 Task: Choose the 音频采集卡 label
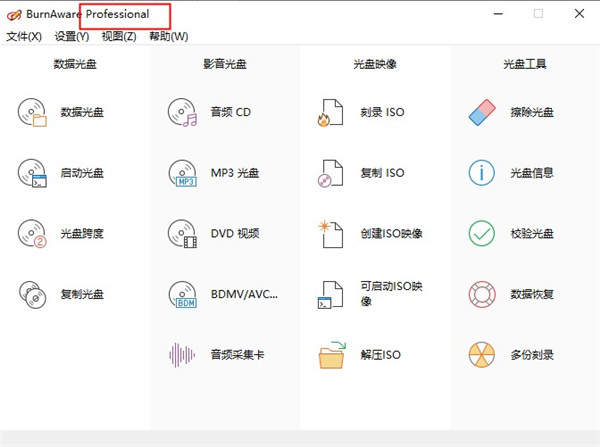click(237, 355)
